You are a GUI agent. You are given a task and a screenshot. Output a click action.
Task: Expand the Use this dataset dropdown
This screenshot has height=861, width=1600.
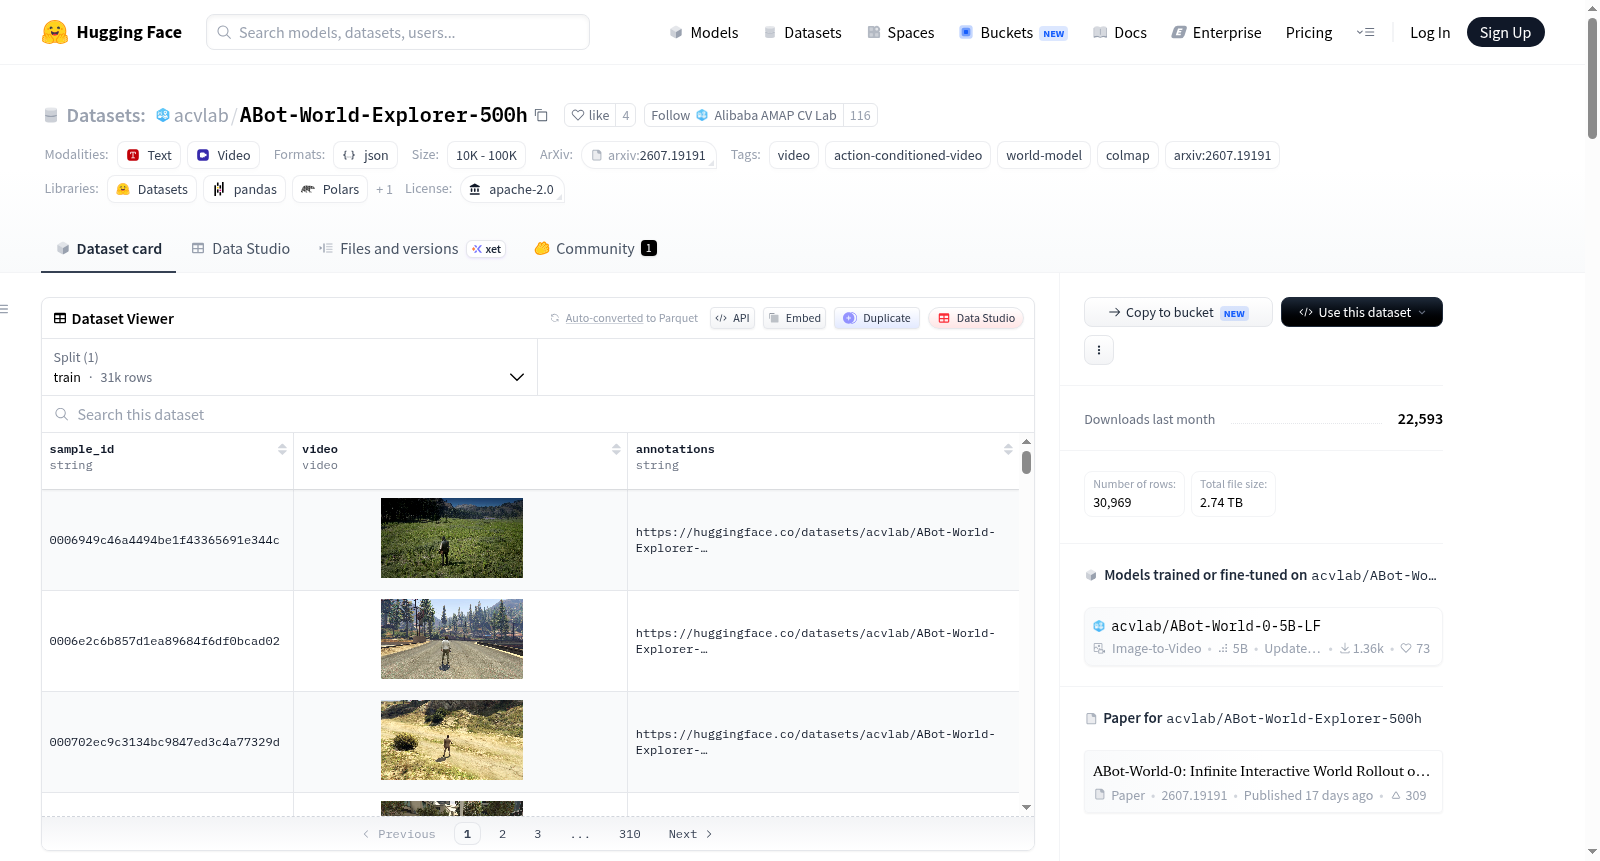[x=1362, y=312]
